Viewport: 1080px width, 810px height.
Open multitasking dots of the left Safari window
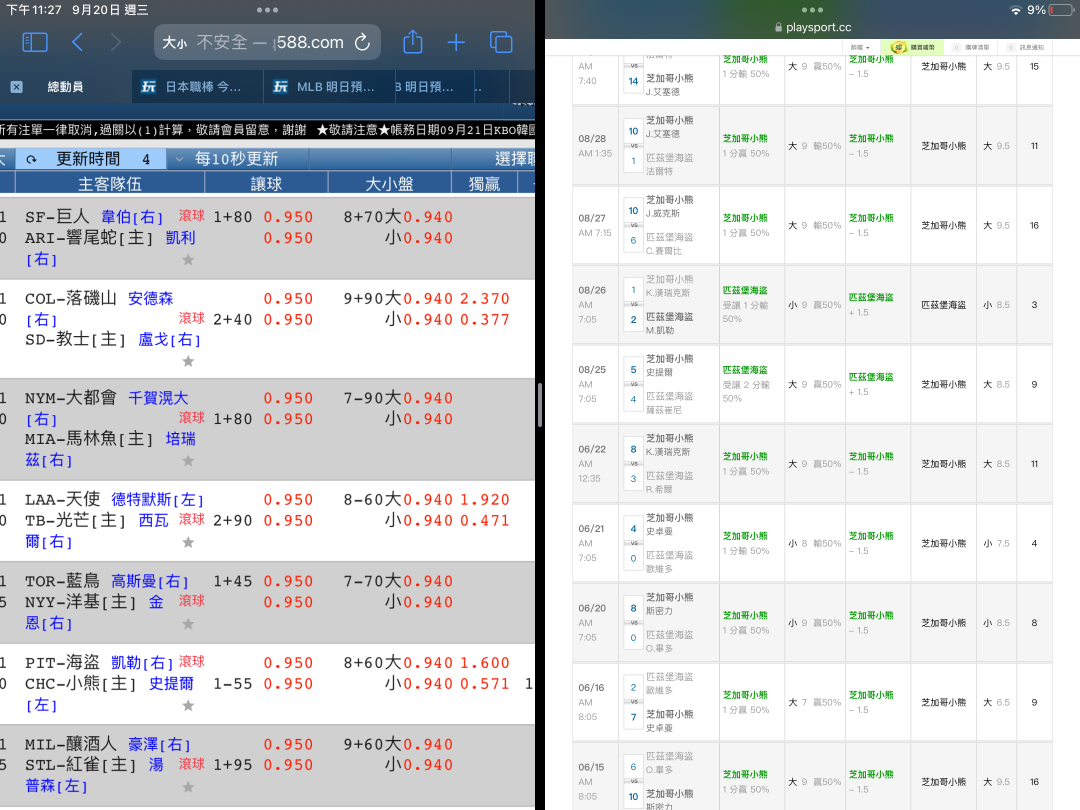click(x=267, y=10)
